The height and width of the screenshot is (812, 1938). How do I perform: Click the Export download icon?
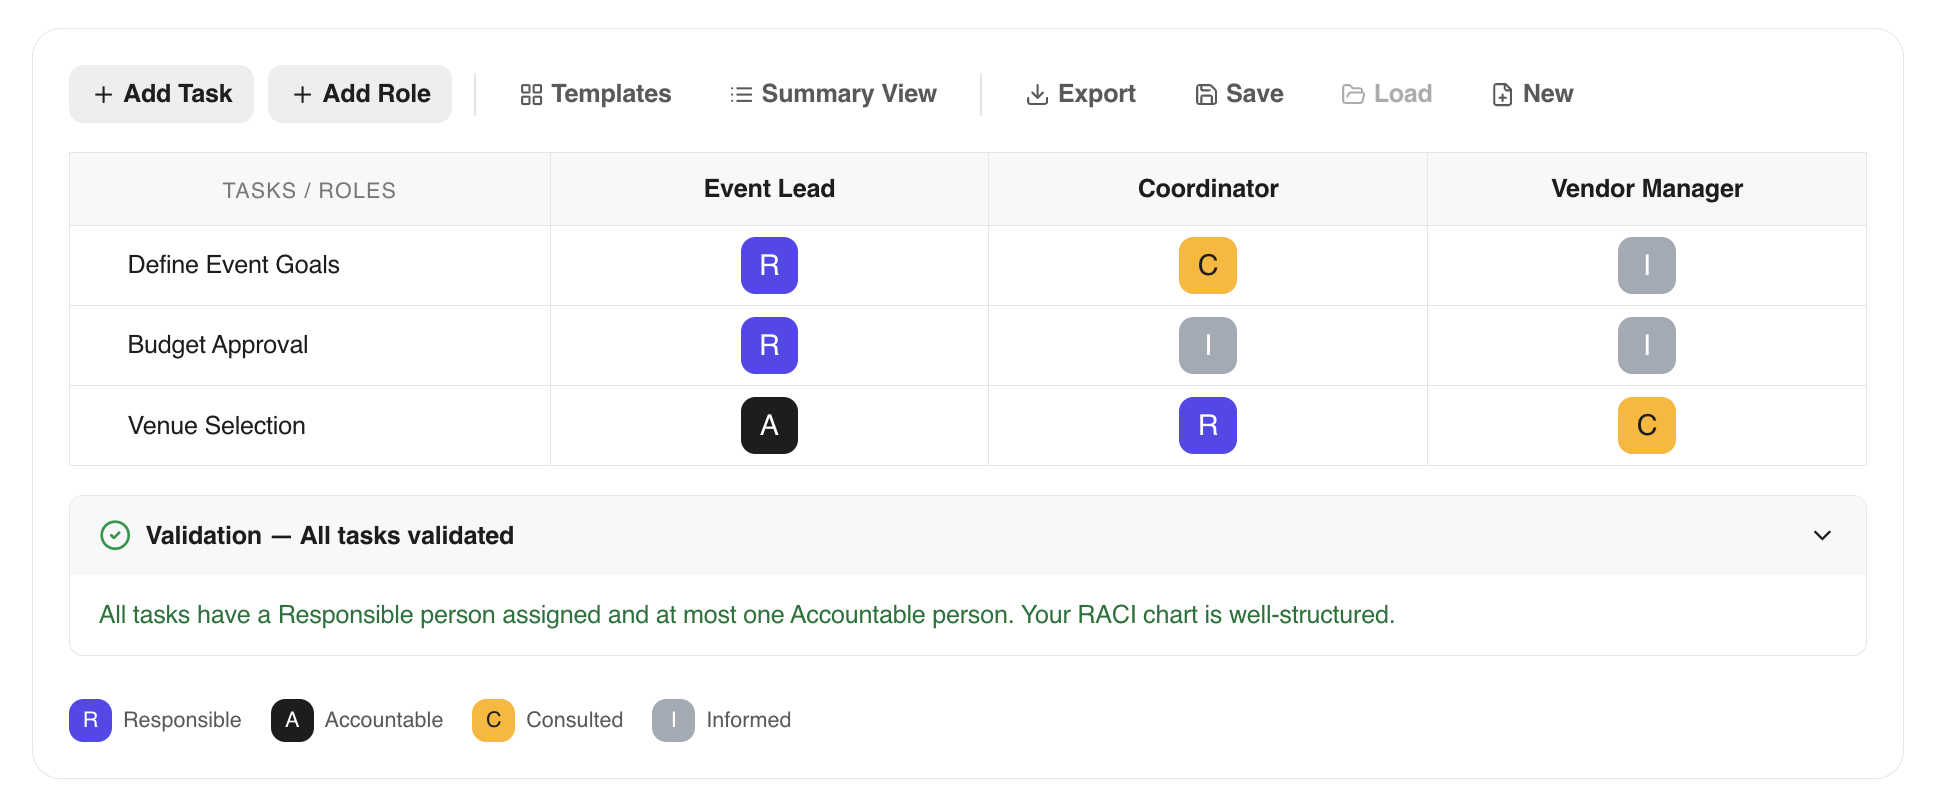click(x=1037, y=94)
